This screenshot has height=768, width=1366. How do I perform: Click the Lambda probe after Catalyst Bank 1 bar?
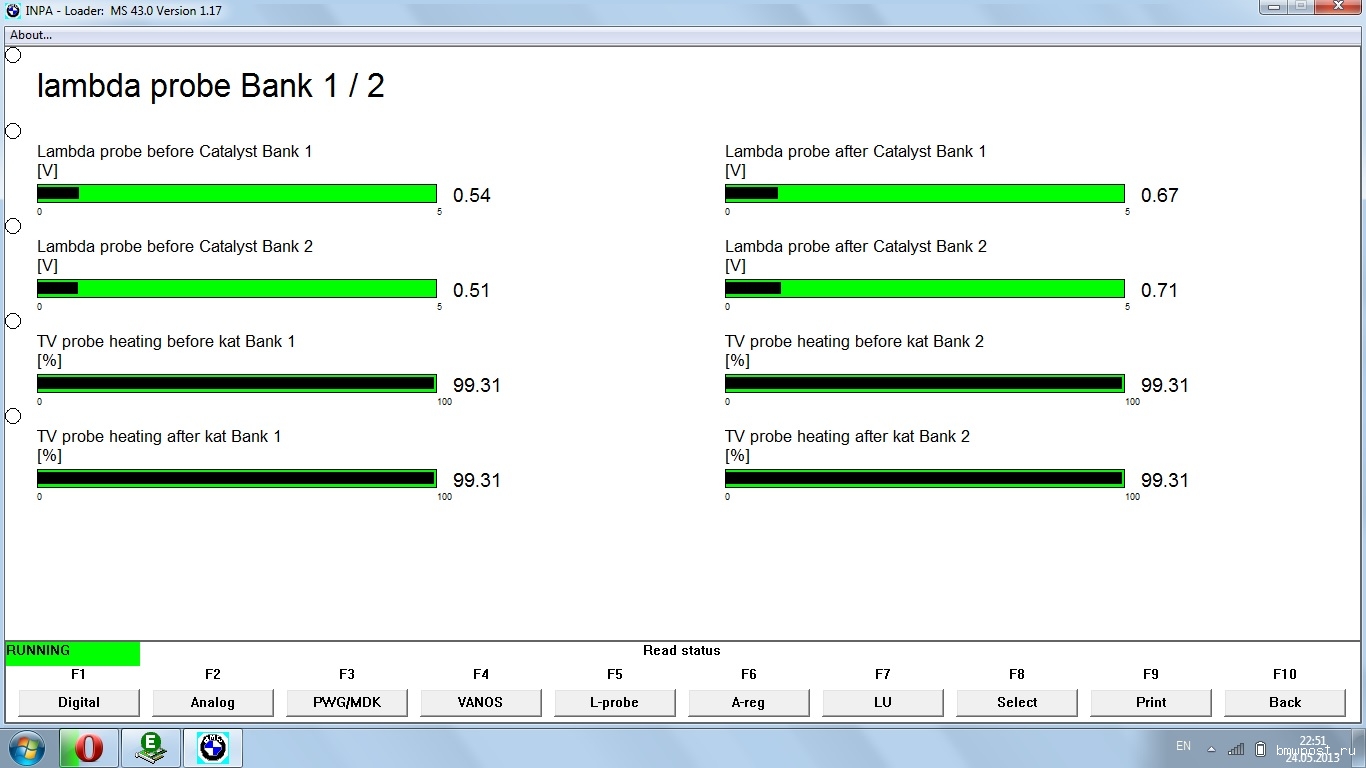click(x=924, y=194)
